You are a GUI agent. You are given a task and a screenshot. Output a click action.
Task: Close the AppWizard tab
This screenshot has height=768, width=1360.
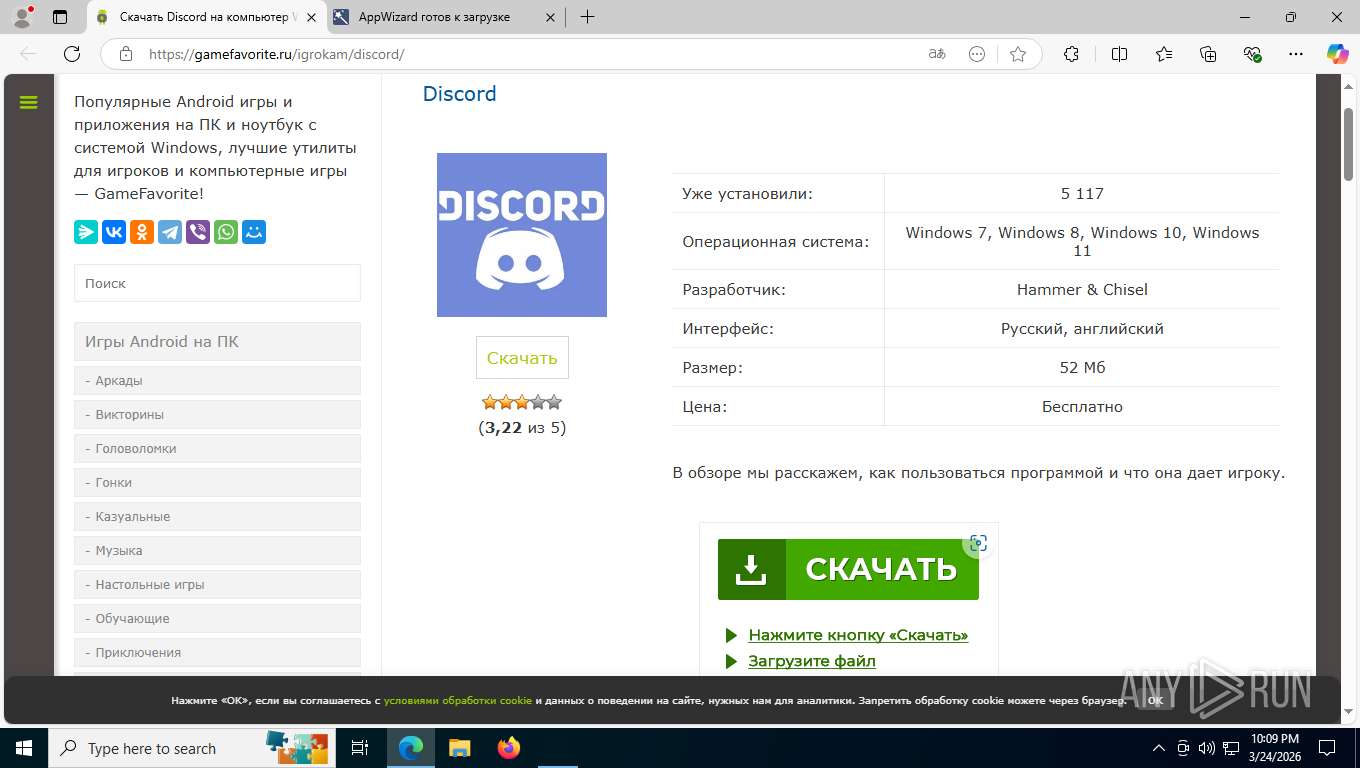pyautogui.click(x=550, y=17)
